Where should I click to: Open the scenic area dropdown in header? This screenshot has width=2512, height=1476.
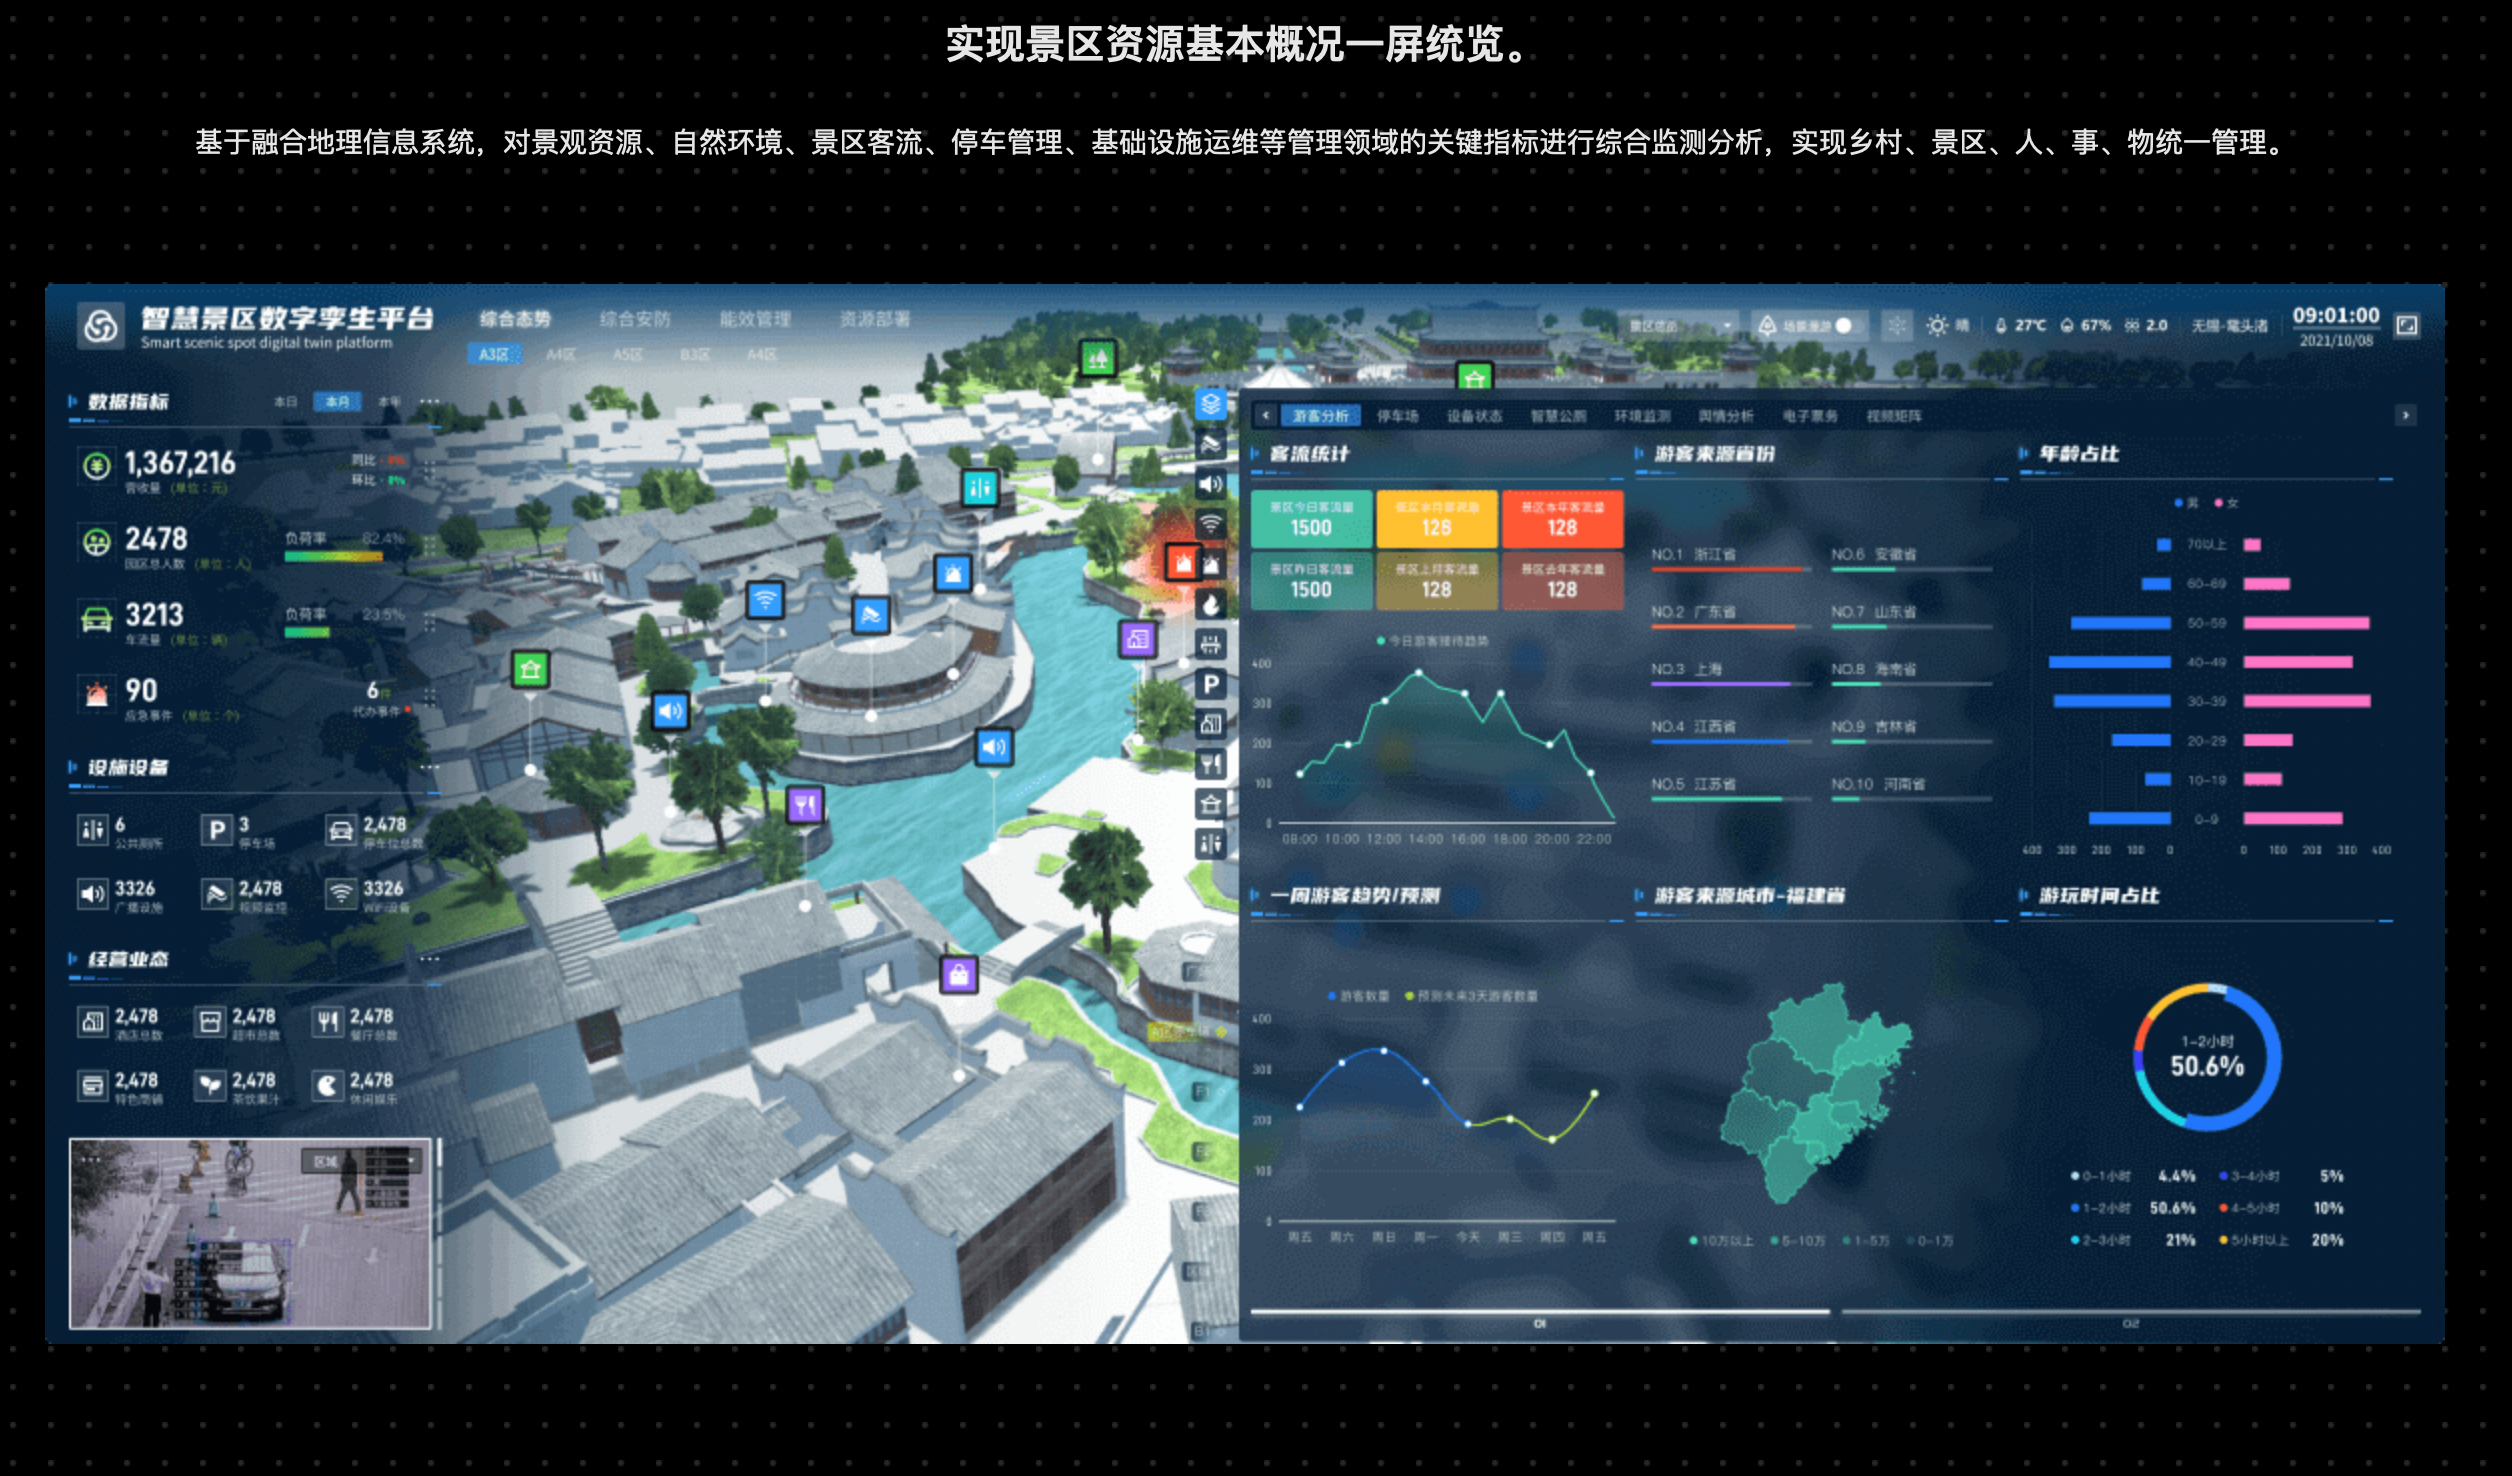[x=1679, y=326]
